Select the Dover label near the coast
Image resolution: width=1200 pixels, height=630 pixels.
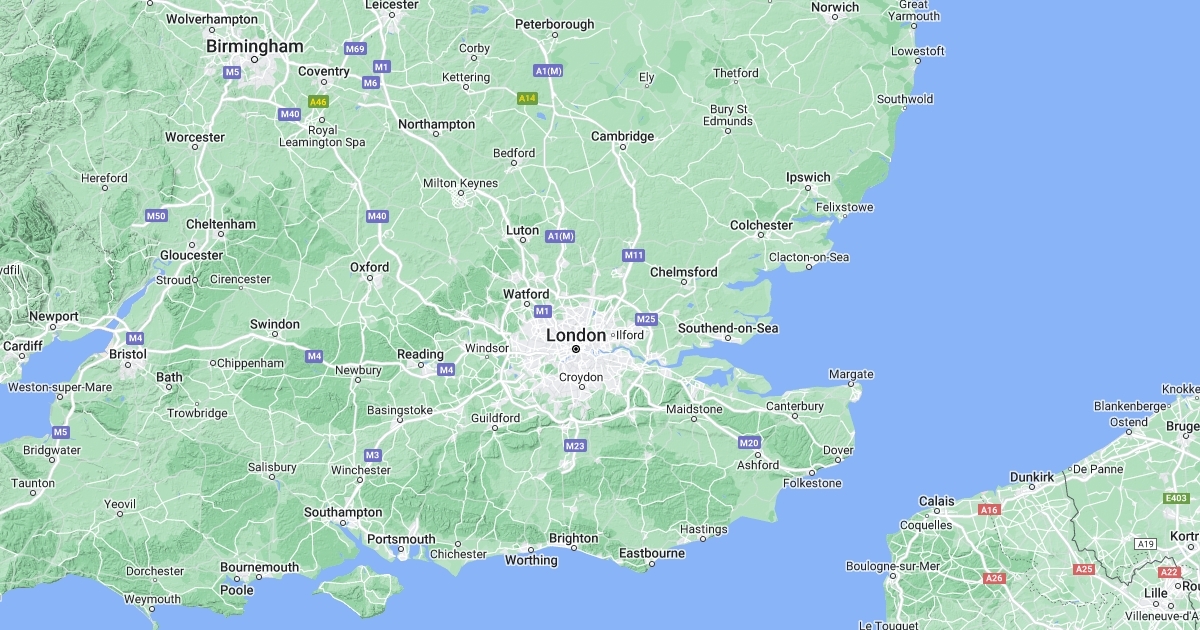(x=838, y=450)
